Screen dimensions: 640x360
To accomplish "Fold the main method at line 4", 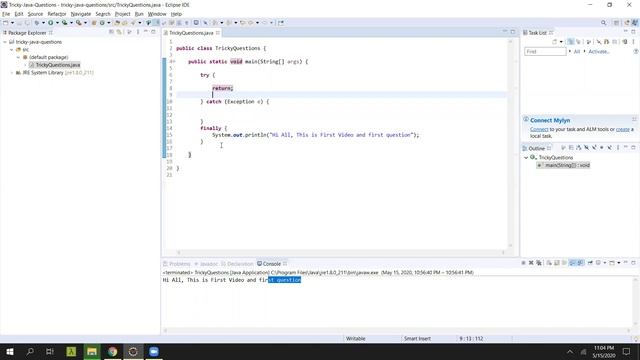I will 174,62.
